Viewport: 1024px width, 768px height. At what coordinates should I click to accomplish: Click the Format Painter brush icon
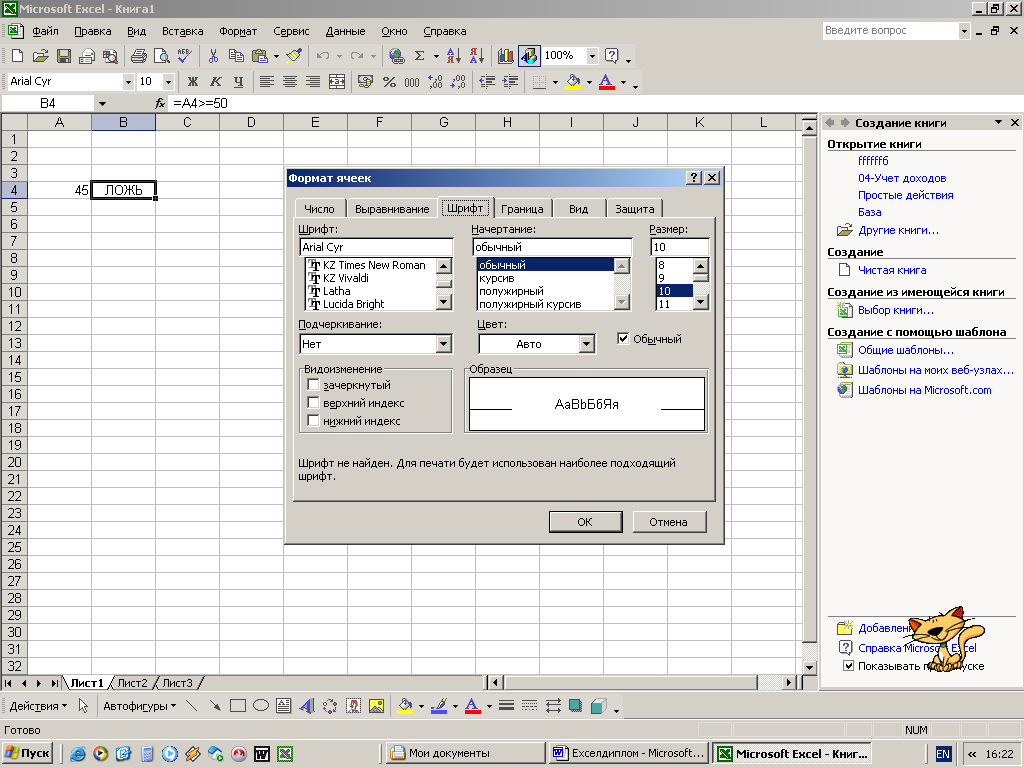(294, 56)
